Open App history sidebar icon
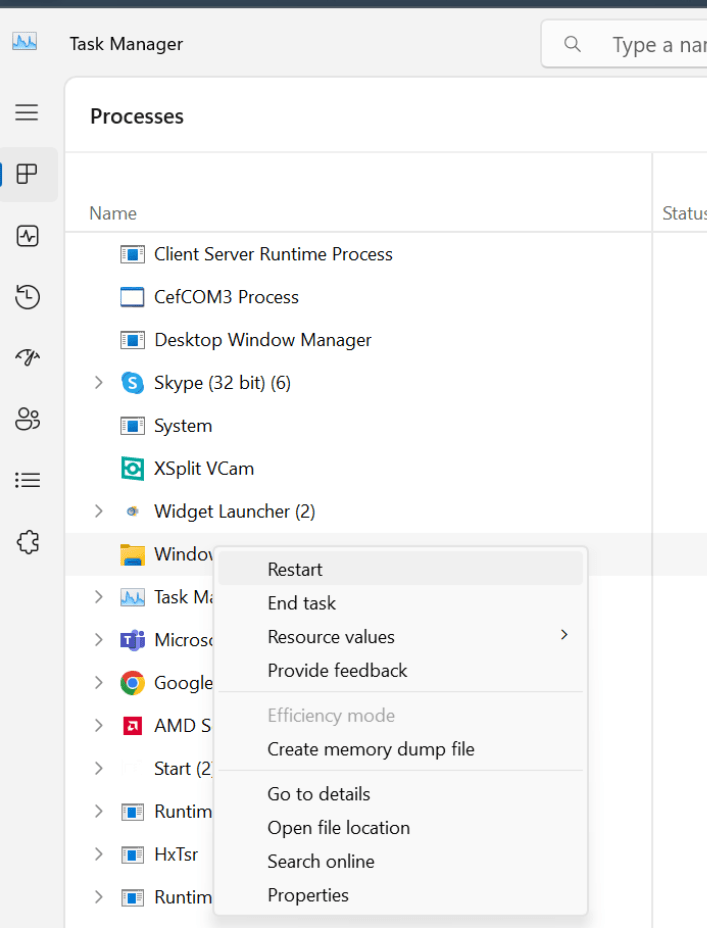Image resolution: width=707 pixels, height=928 pixels. point(27,297)
